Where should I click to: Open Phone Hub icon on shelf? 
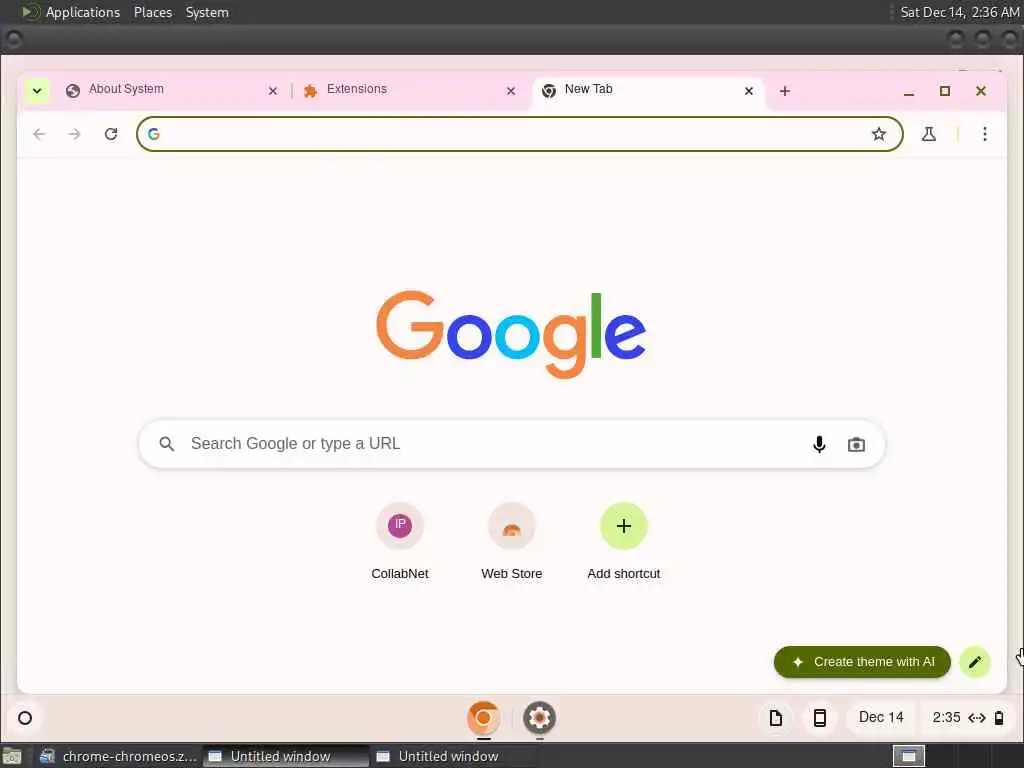tap(820, 718)
